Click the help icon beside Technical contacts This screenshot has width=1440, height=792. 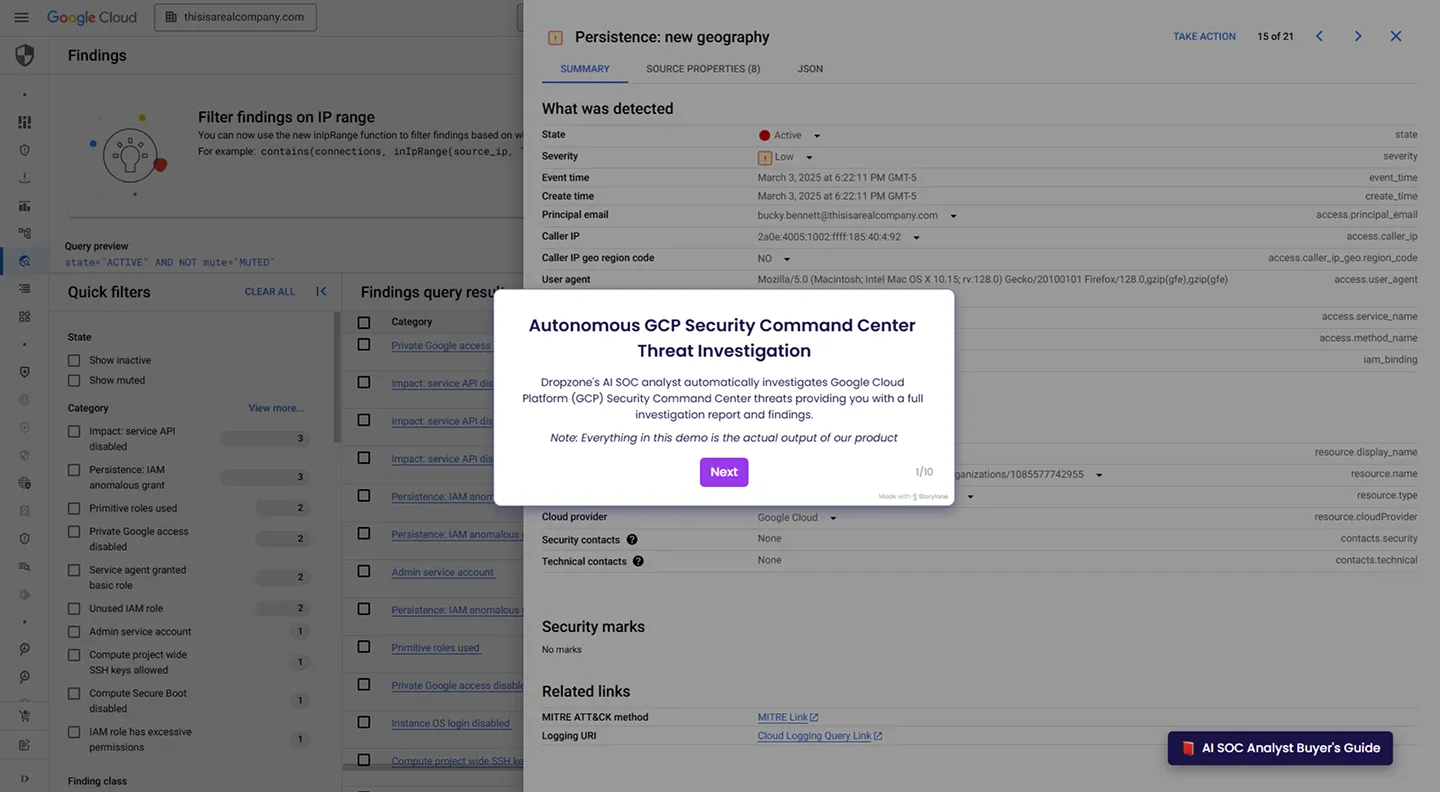[638, 561]
